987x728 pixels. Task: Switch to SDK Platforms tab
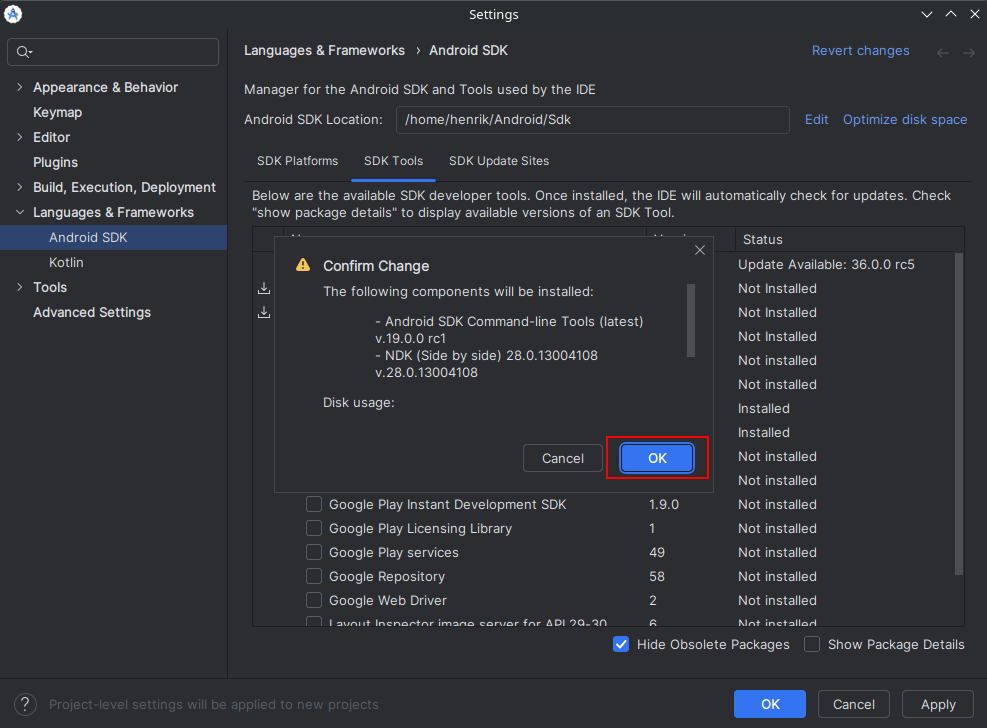[297, 160]
